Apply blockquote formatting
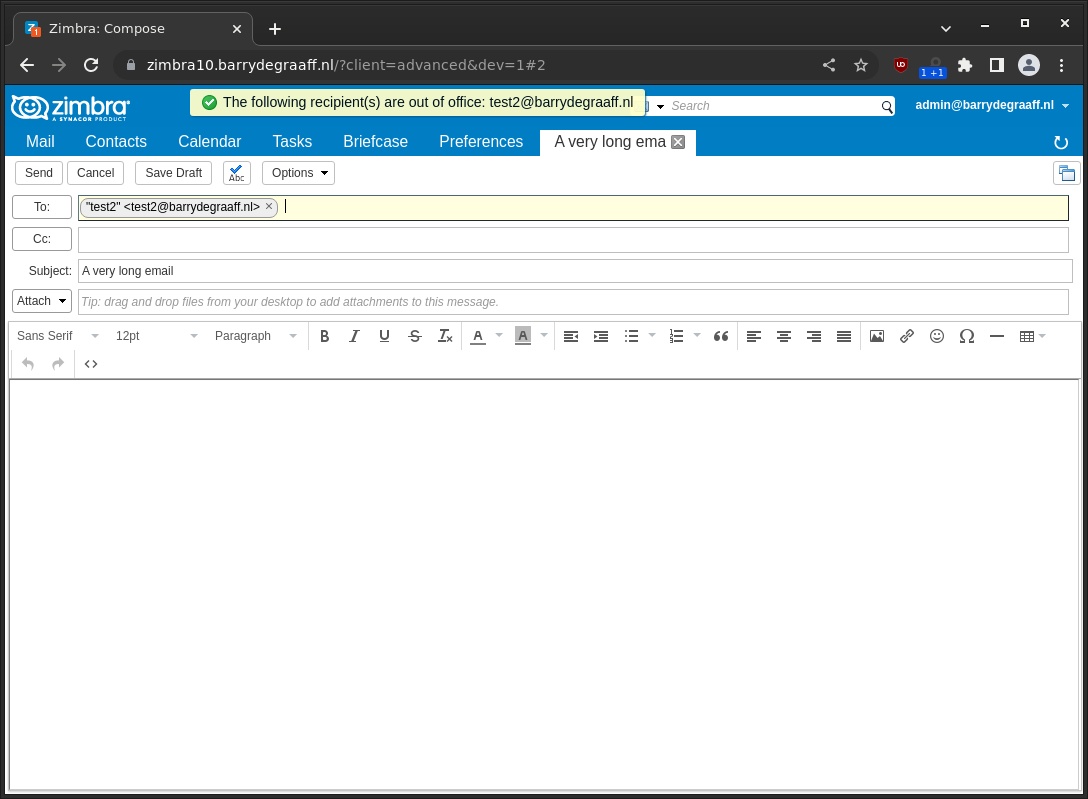This screenshot has width=1088, height=799. click(x=721, y=336)
